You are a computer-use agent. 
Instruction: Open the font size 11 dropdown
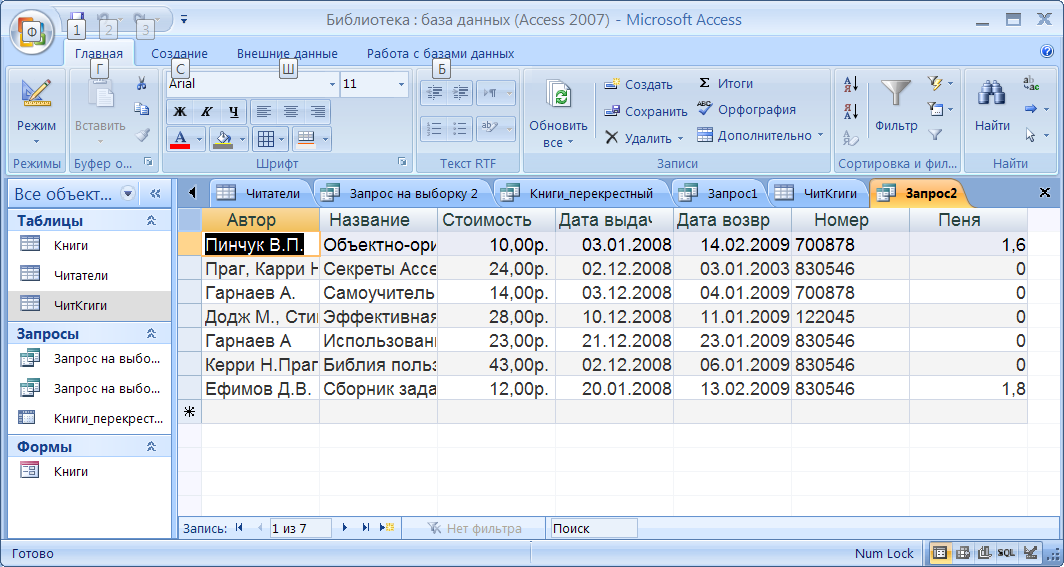[x=401, y=84]
